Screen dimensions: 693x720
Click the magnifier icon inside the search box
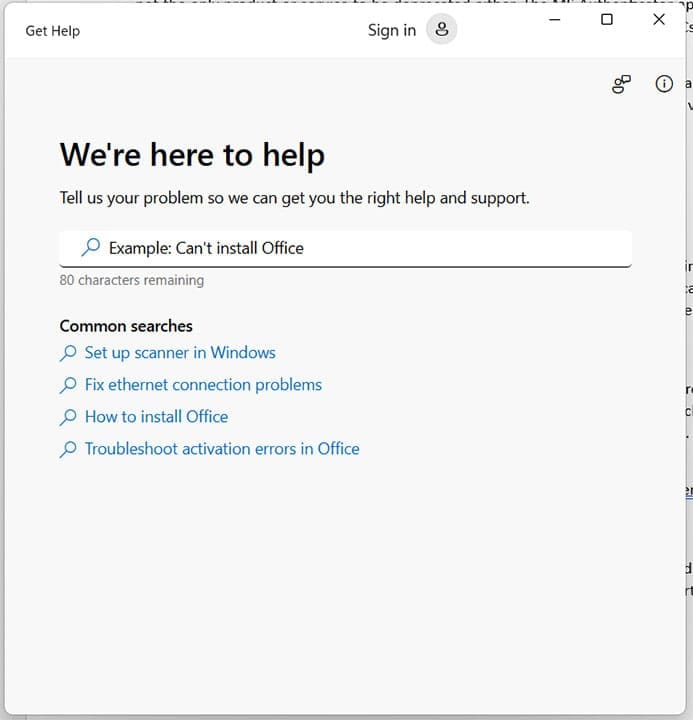(x=91, y=248)
